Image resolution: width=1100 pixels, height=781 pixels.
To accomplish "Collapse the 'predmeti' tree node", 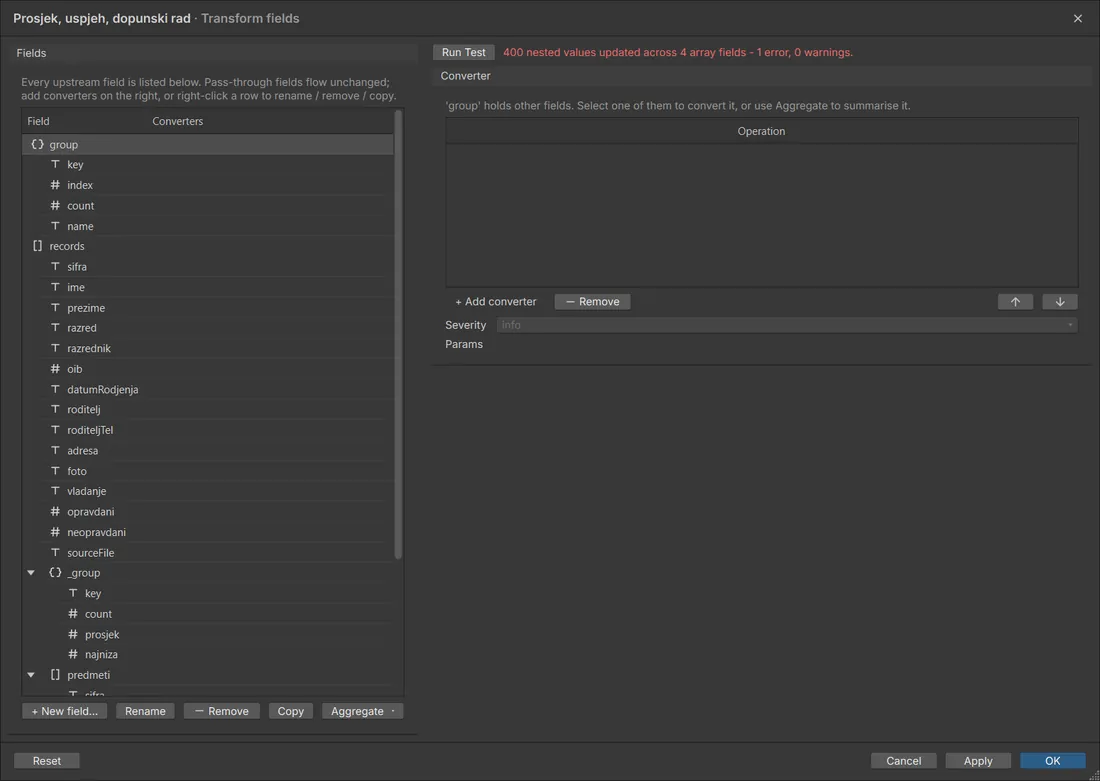I will tap(31, 674).
